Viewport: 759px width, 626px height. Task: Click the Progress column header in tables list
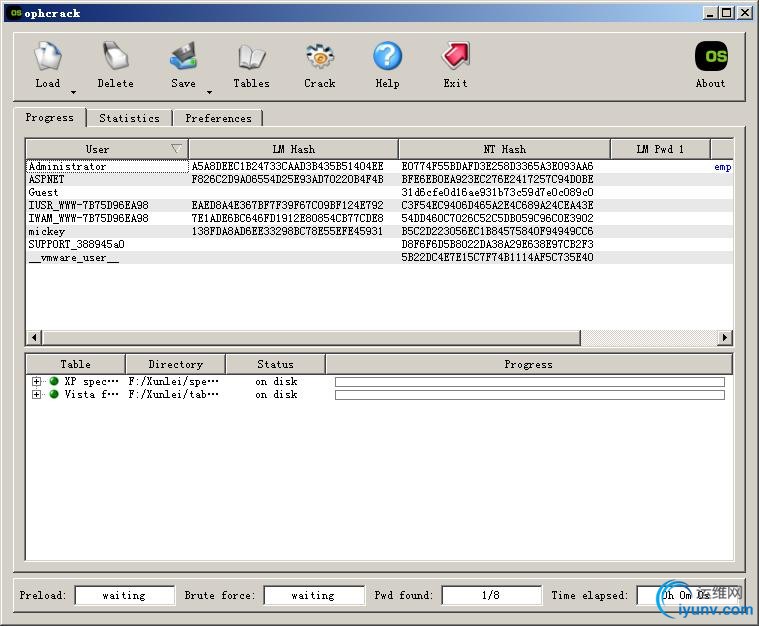[529, 364]
